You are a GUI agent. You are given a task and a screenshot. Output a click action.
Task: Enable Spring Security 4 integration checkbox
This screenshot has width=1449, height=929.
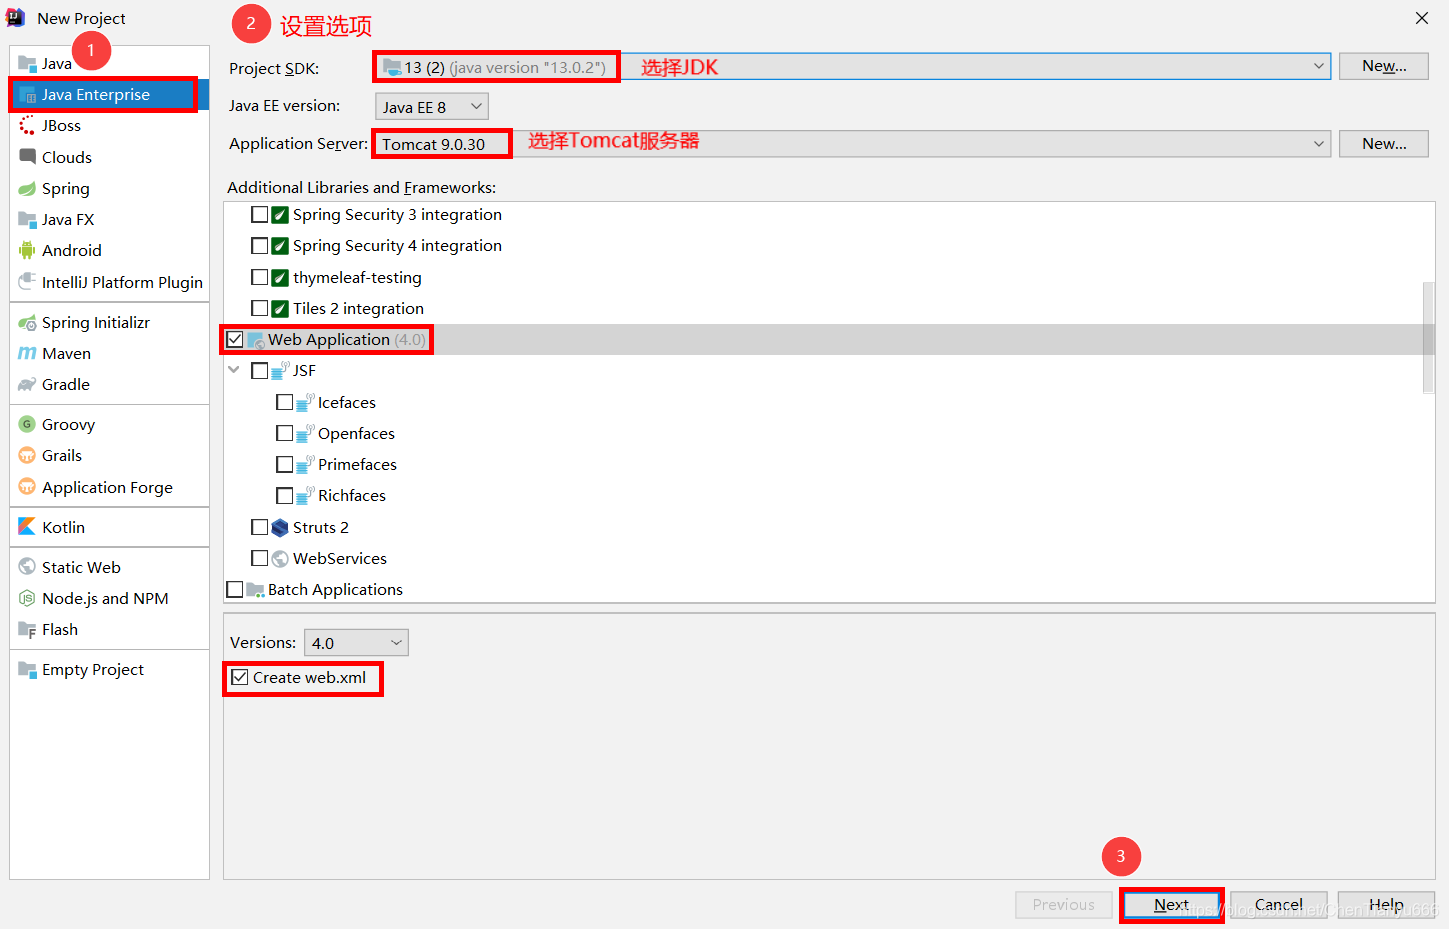[260, 246]
